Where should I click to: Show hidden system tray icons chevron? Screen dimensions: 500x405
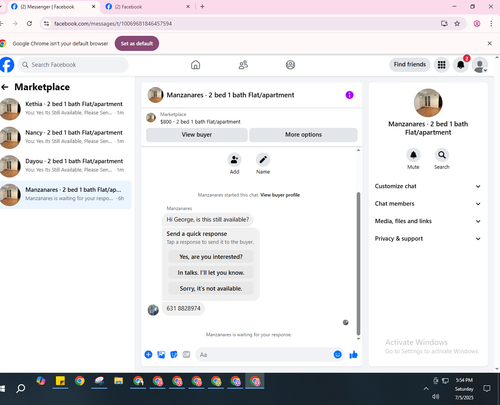[x=426, y=388]
